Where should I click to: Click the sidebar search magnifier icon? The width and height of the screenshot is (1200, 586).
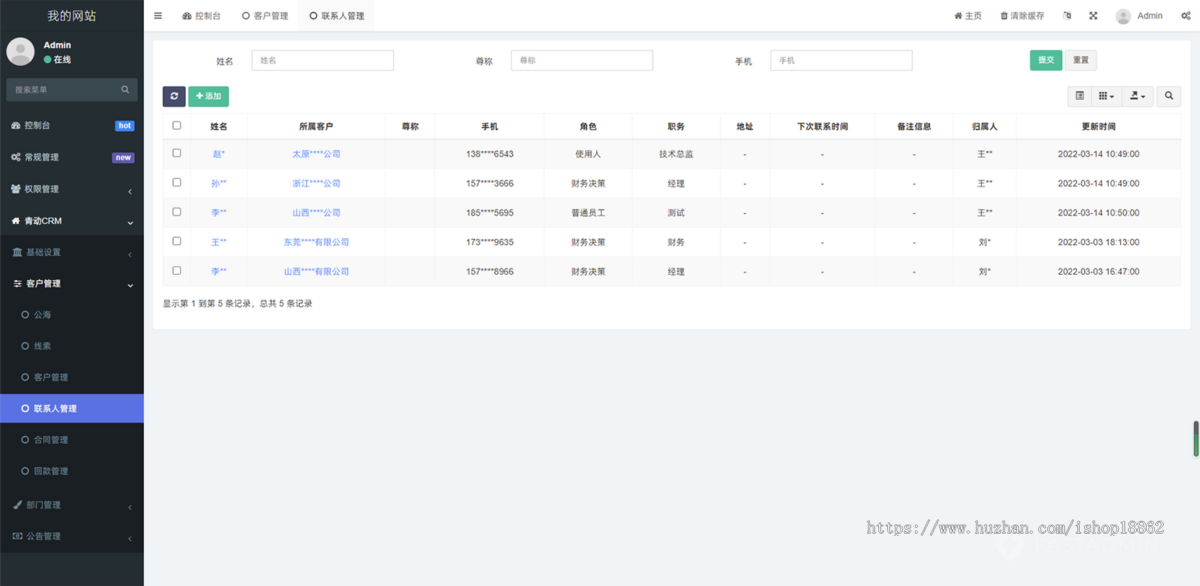[x=125, y=89]
